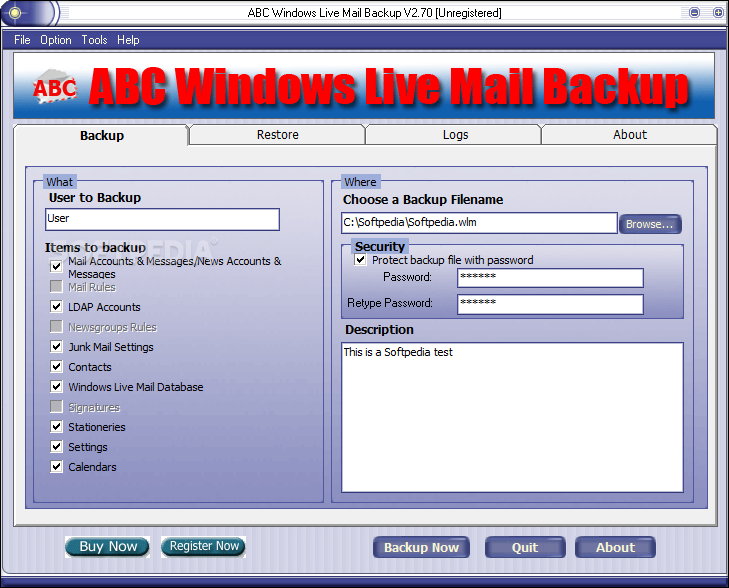The image size is (729, 588).
Task: Uncheck the Contacts checkbox
Action: coord(56,366)
